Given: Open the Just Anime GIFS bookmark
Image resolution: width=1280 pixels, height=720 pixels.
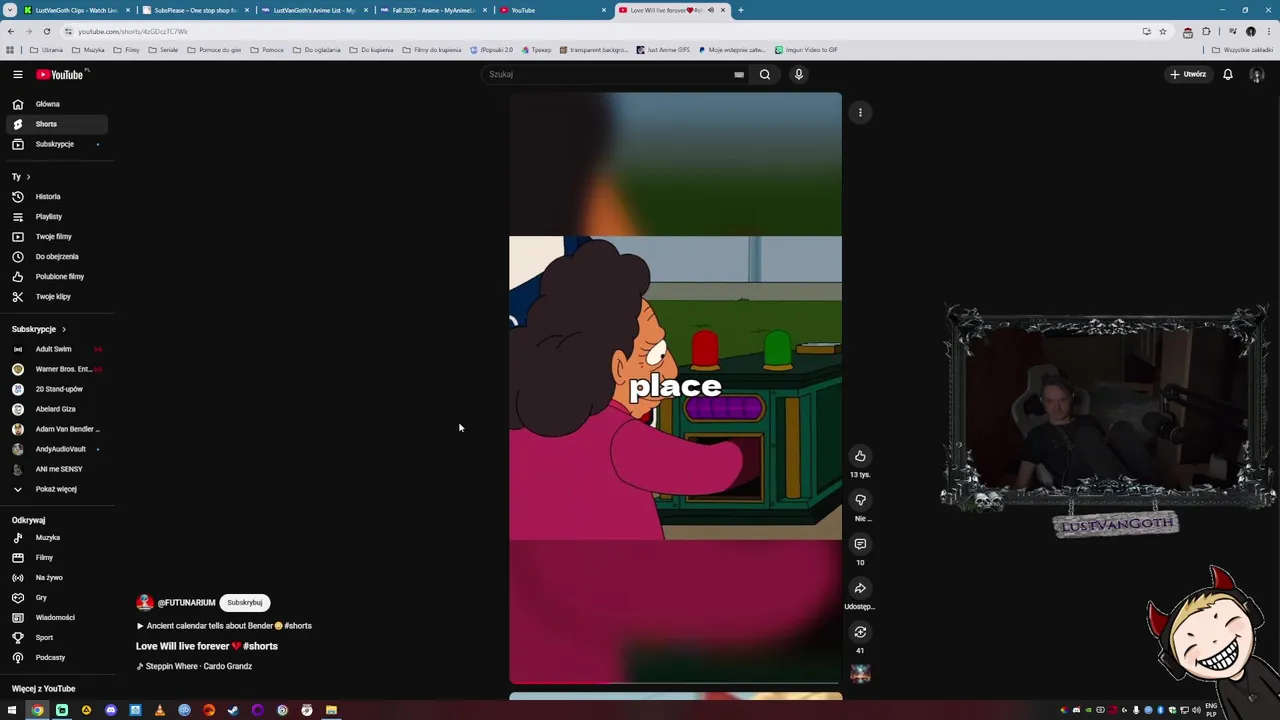Looking at the screenshot, I should click(x=662, y=50).
